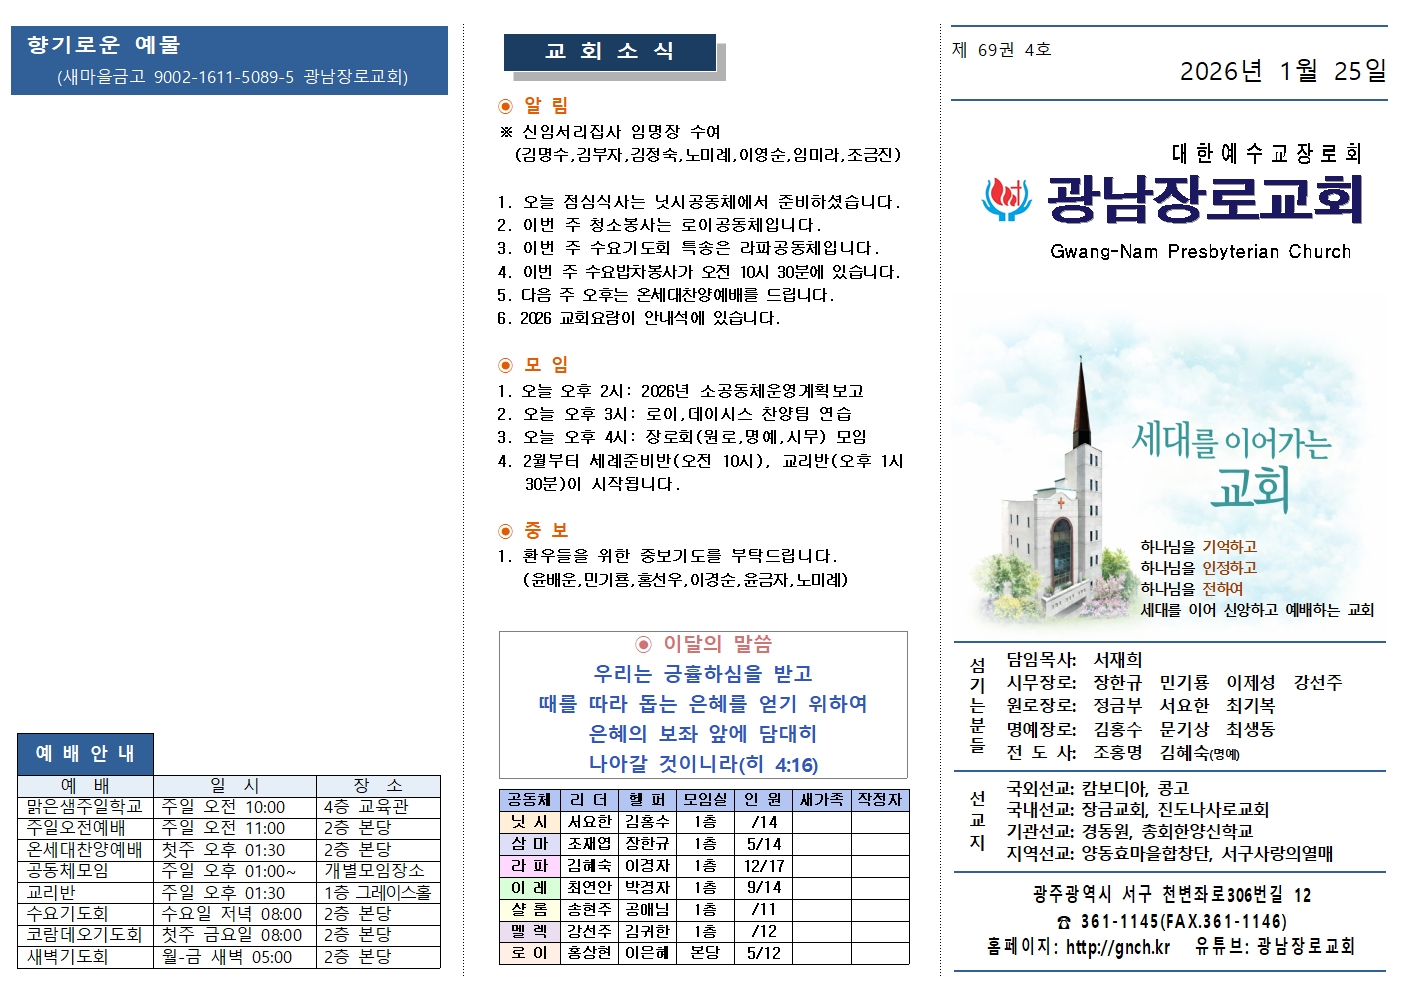The height and width of the screenshot is (992, 1403).
Task: Click the 삼마 community cell
Action: (529, 844)
